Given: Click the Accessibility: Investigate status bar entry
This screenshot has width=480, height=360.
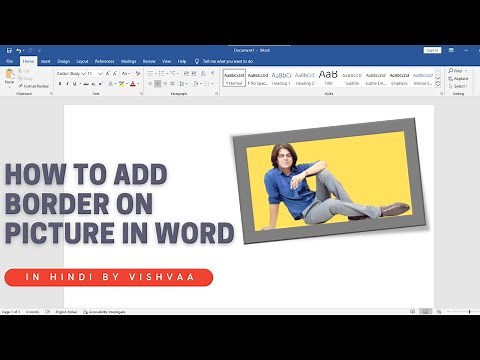Looking at the screenshot, I should click(105, 312).
